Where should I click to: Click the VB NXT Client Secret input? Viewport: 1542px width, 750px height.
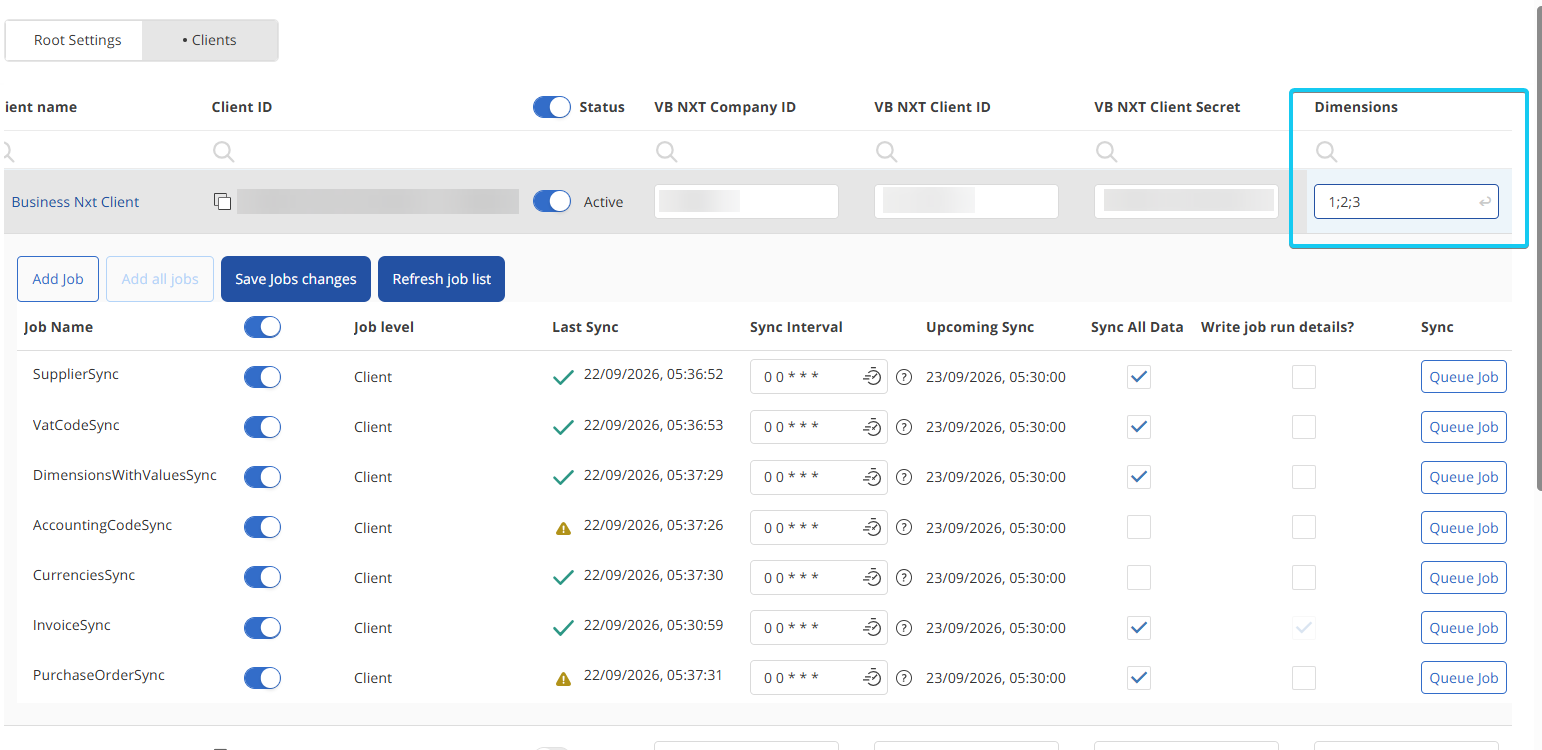pos(1186,202)
